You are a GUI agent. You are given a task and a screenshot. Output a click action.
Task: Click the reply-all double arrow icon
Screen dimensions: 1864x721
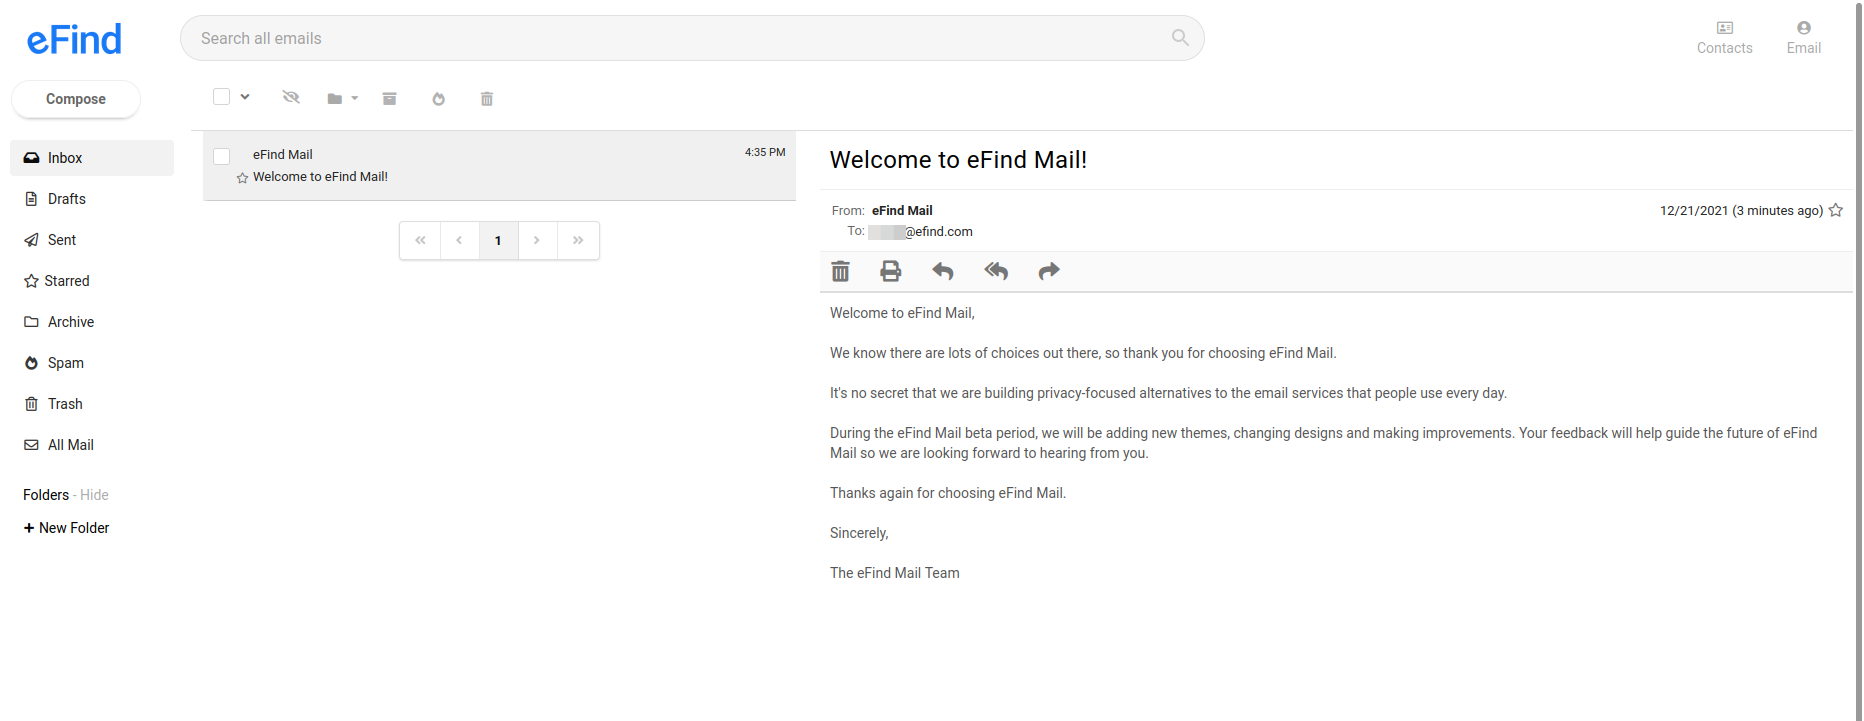point(996,271)
